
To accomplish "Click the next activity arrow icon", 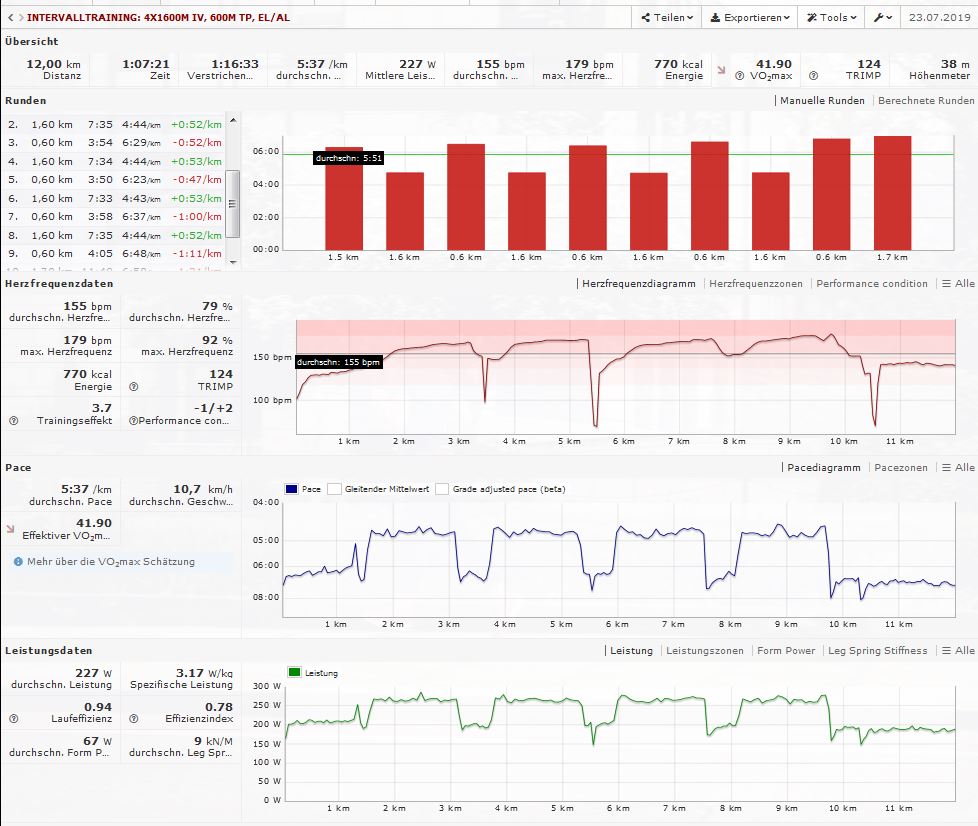I will tap(19, 18).
